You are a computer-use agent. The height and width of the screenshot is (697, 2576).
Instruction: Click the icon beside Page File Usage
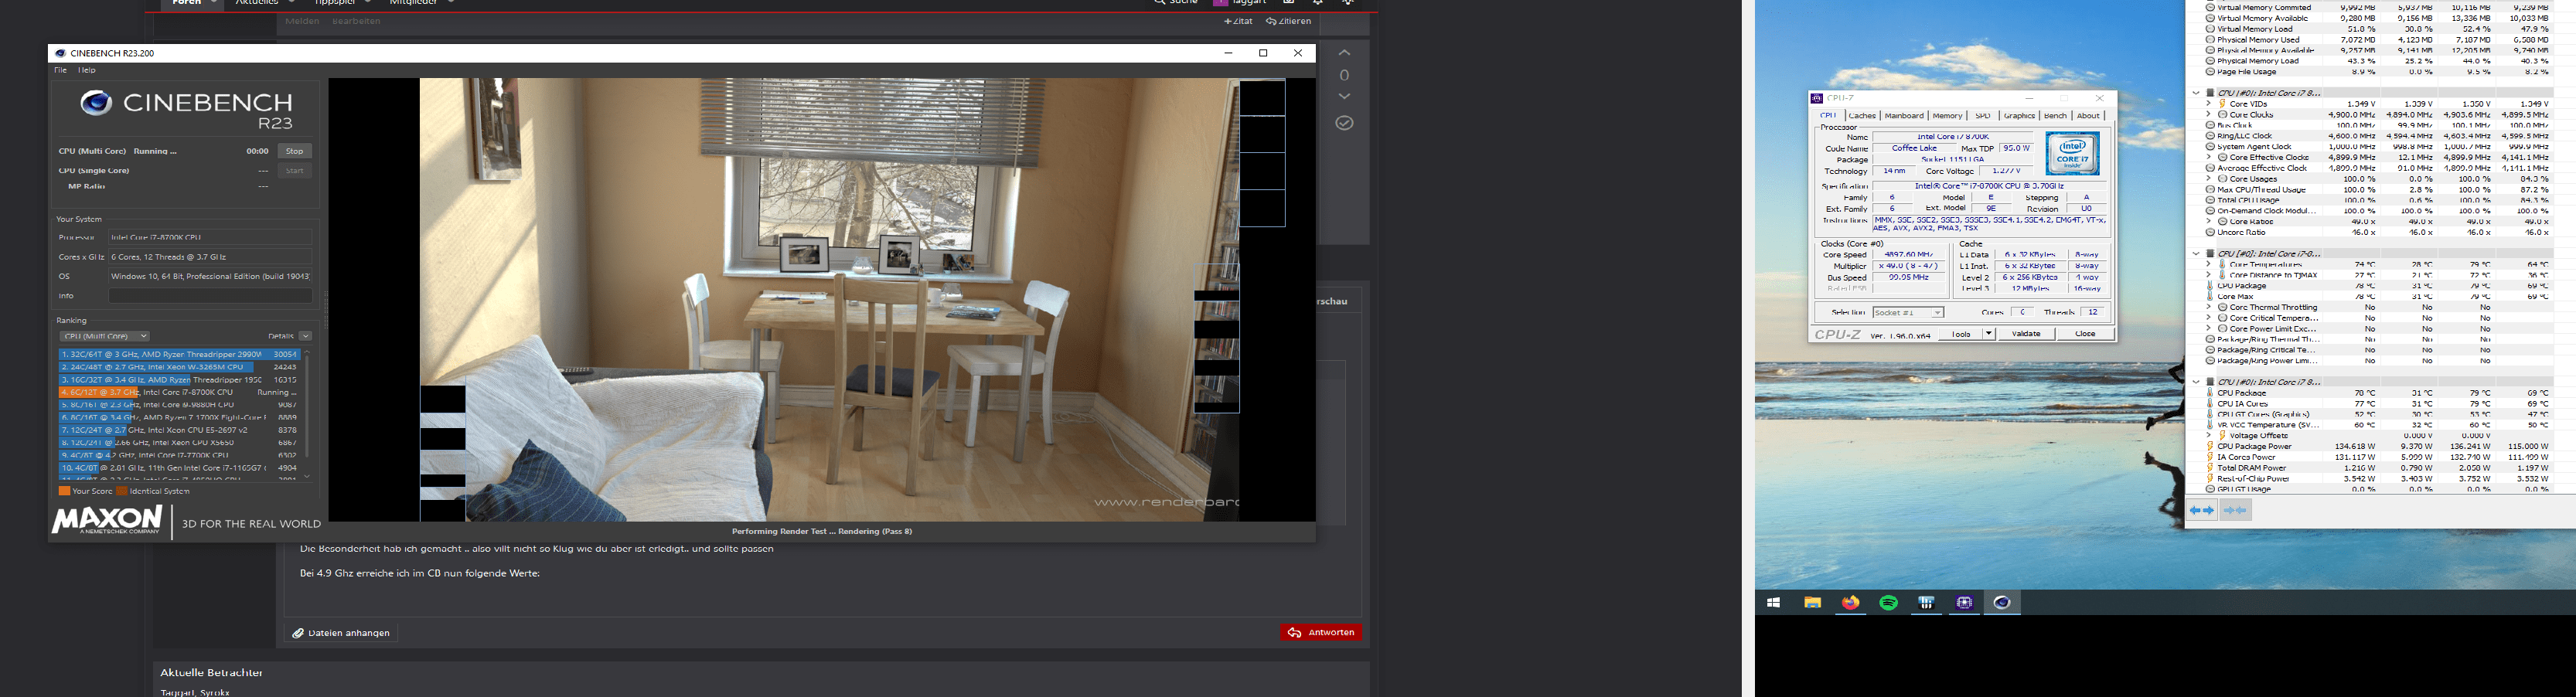tap(2210, 72)
